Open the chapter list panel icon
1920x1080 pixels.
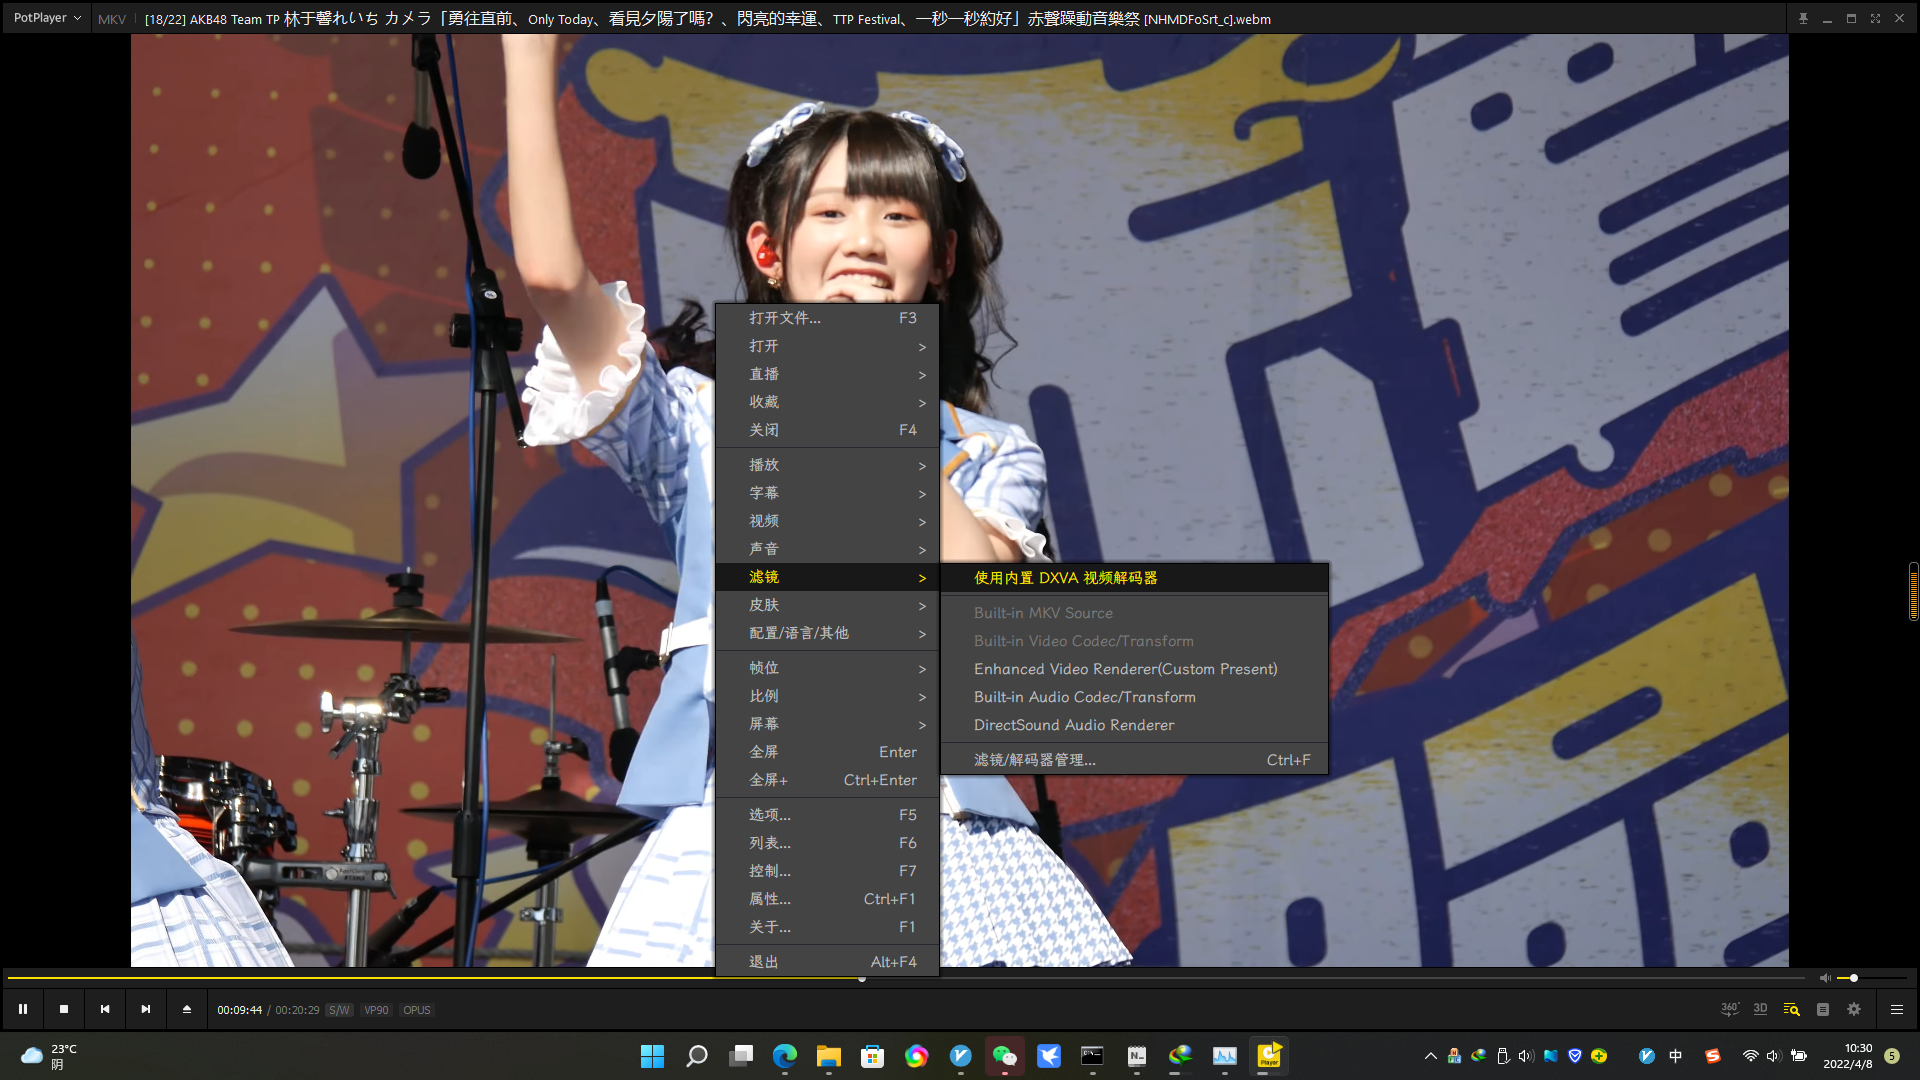tap(1823, 1010)
